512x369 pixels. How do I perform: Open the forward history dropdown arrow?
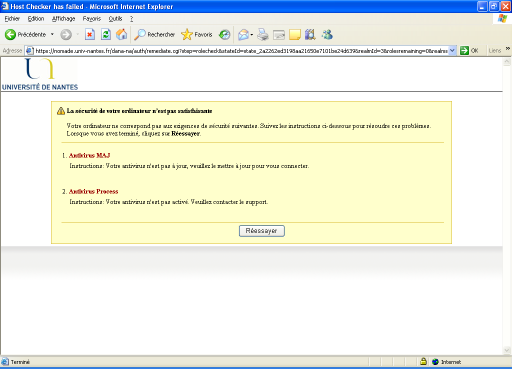click(77, 34)
